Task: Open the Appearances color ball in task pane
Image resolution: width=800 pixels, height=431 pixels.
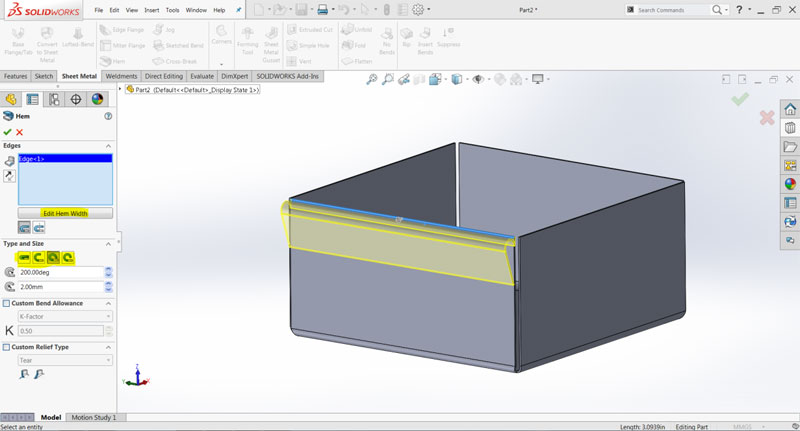Action: coord(790,184)
